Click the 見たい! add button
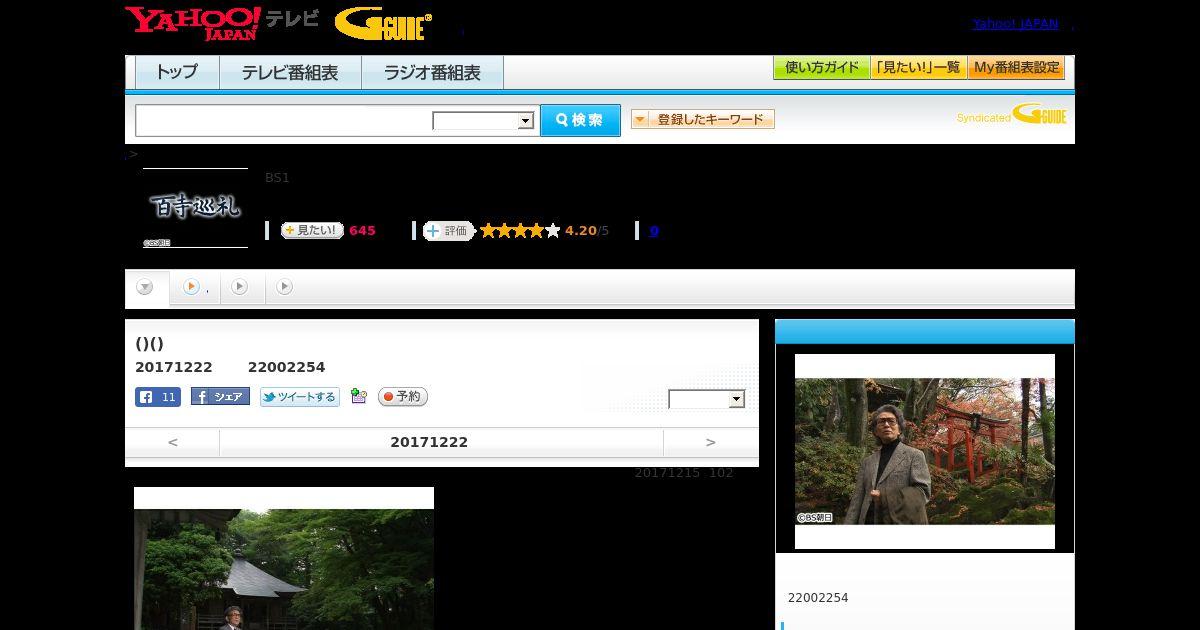The image size is (1200, 630). (312, 230)
